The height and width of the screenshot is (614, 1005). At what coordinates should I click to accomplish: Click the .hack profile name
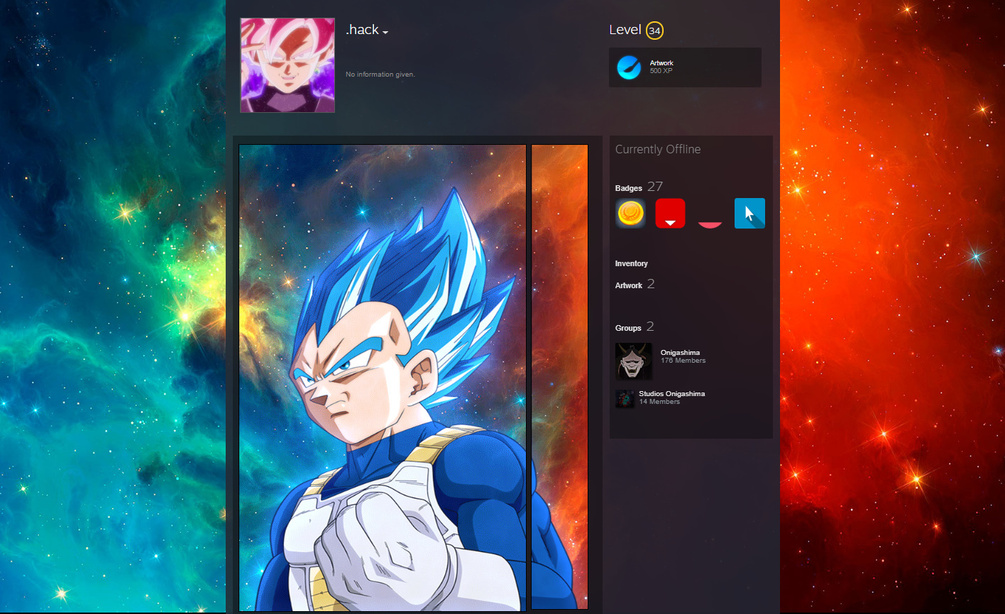click(362, 29)
